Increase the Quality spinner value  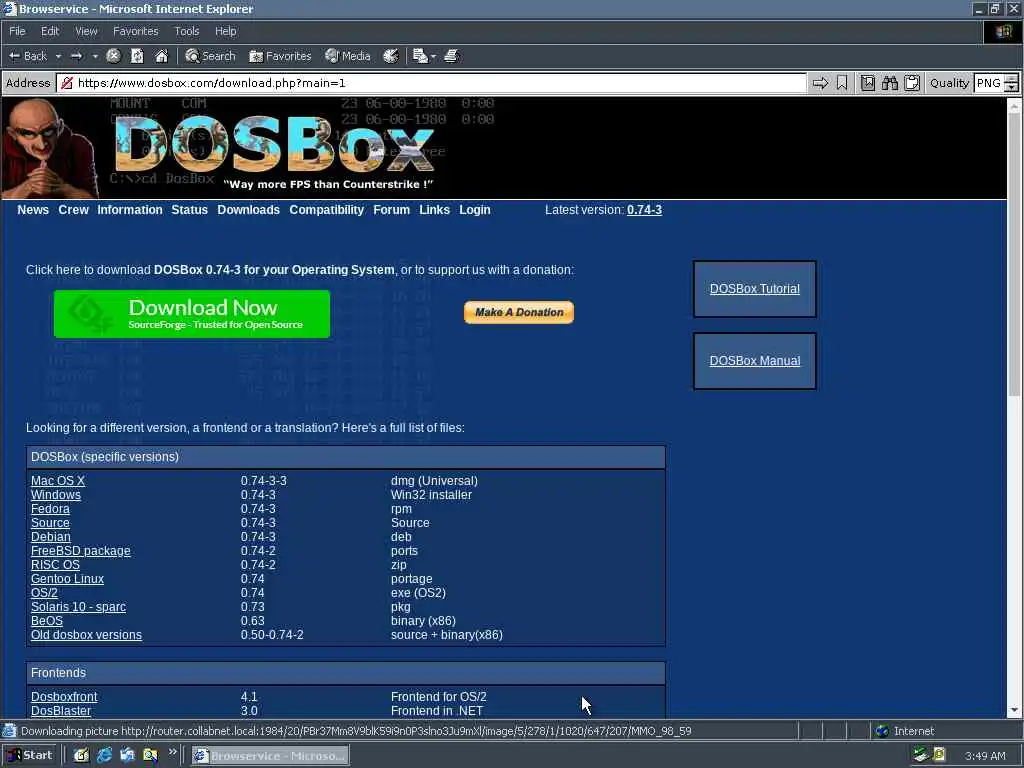point(1011,78)
